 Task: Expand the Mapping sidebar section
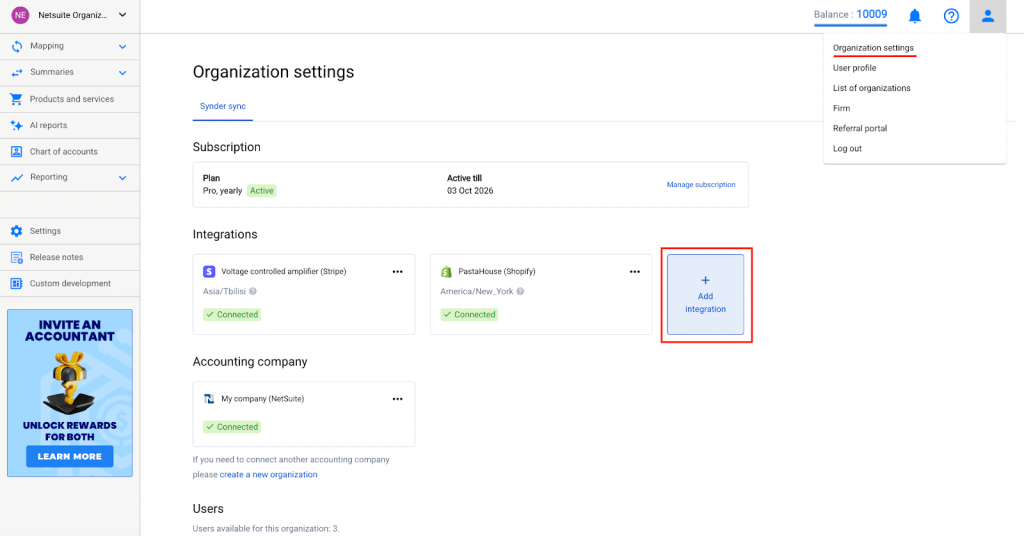coord(122,46)
